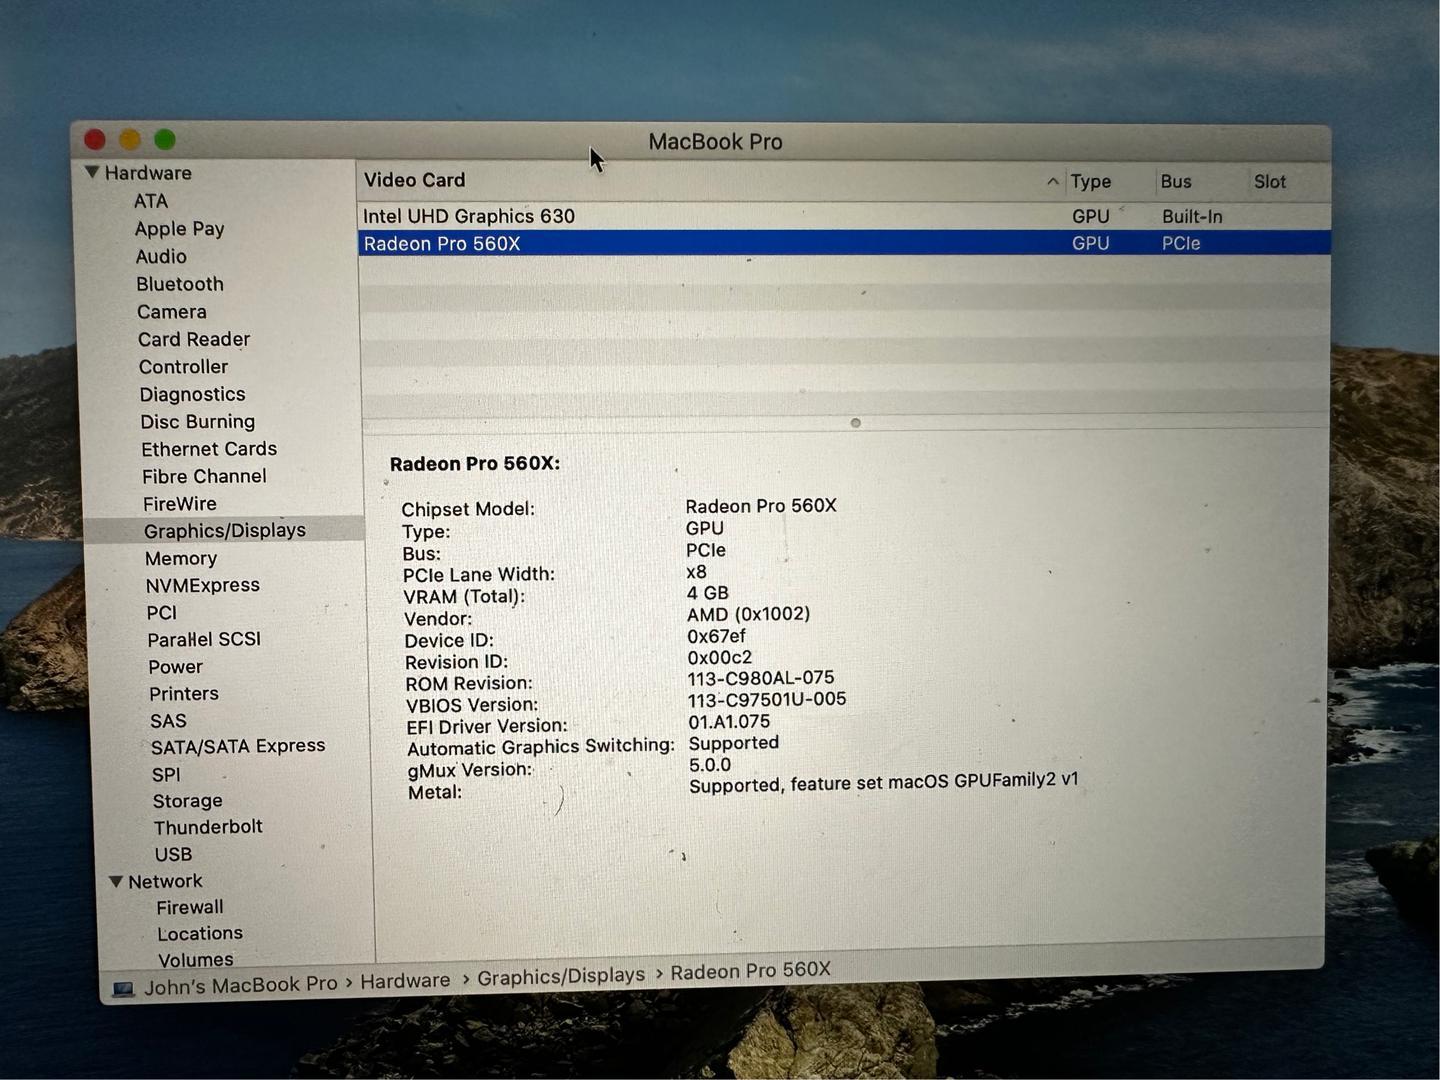This screenshot has height=1080, width=1440.
Task: Click the red close window button
Action: point(95,139)
